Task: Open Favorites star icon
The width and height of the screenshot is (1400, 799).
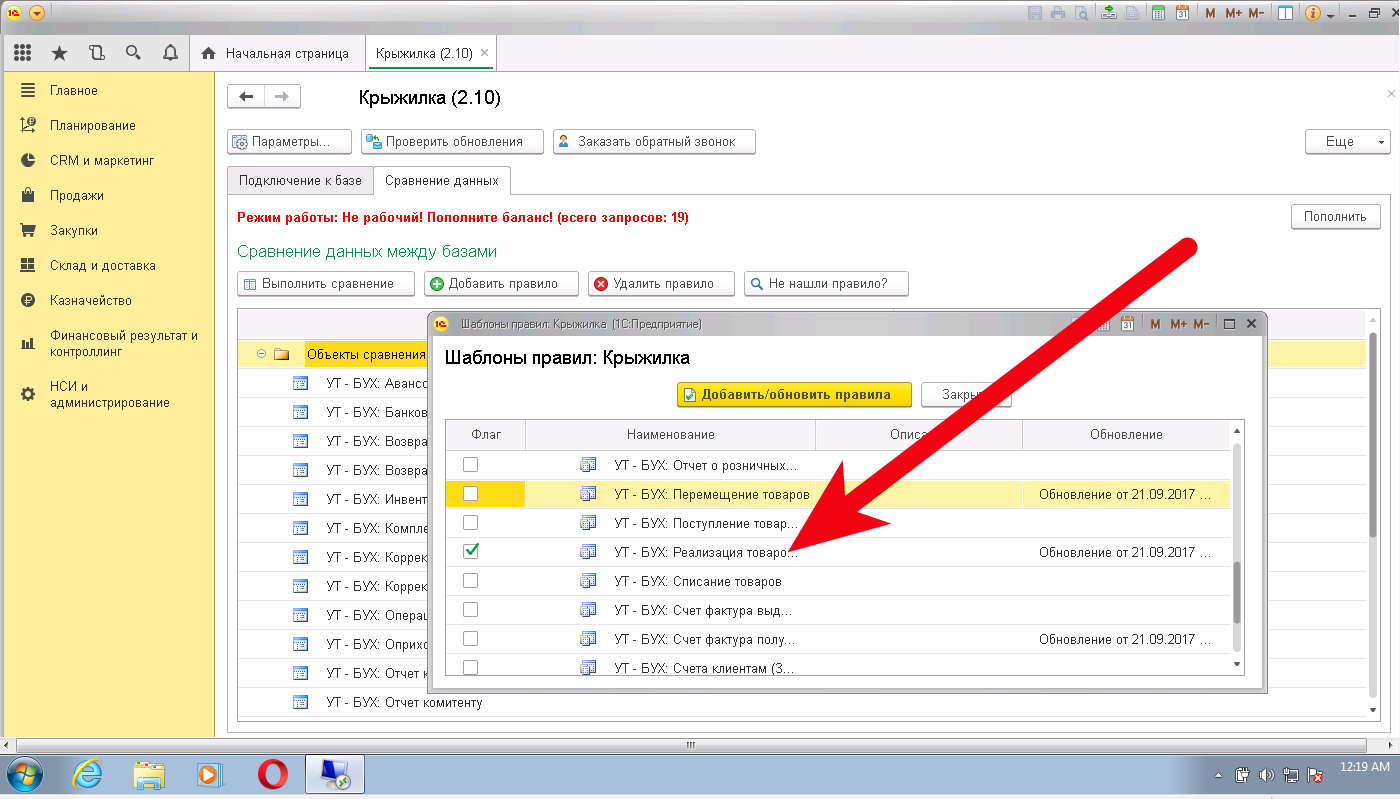Action: (x=59, y=53)
